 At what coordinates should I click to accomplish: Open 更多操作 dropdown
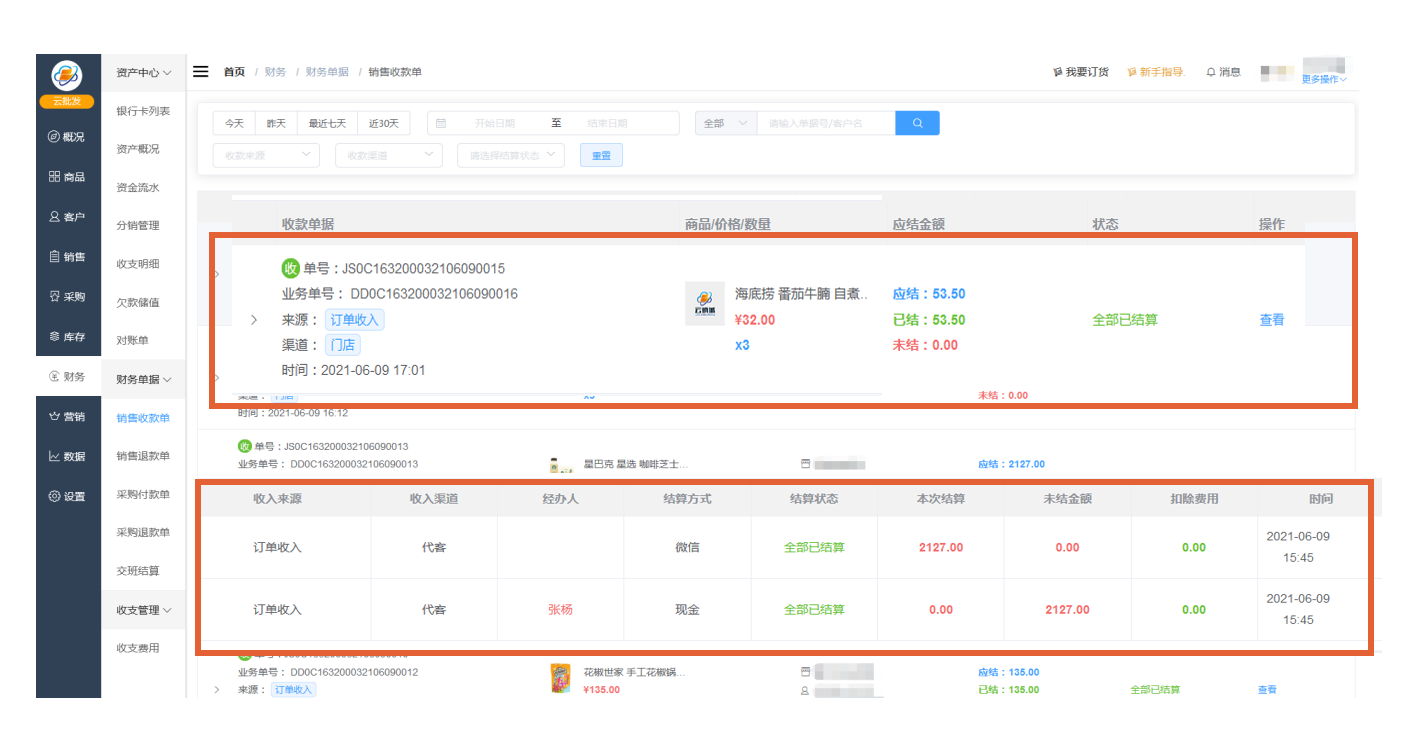click(1324, 79)
